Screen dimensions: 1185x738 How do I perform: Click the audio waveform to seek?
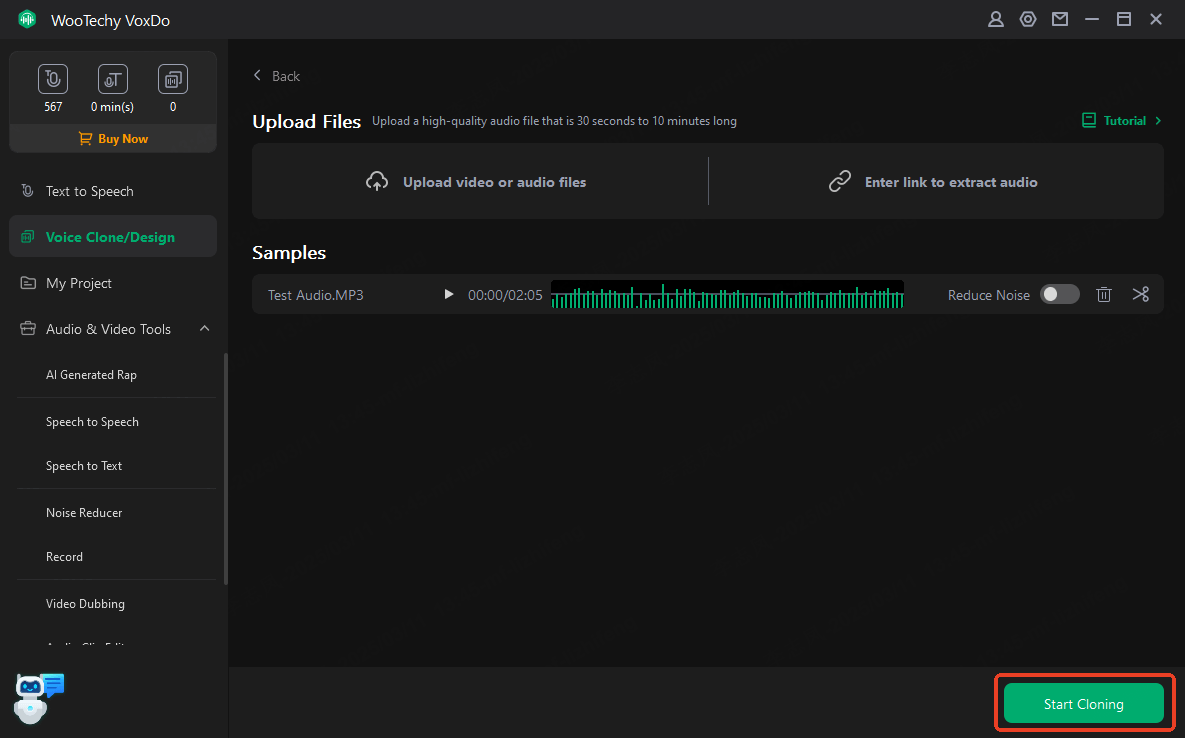(727, 295)
